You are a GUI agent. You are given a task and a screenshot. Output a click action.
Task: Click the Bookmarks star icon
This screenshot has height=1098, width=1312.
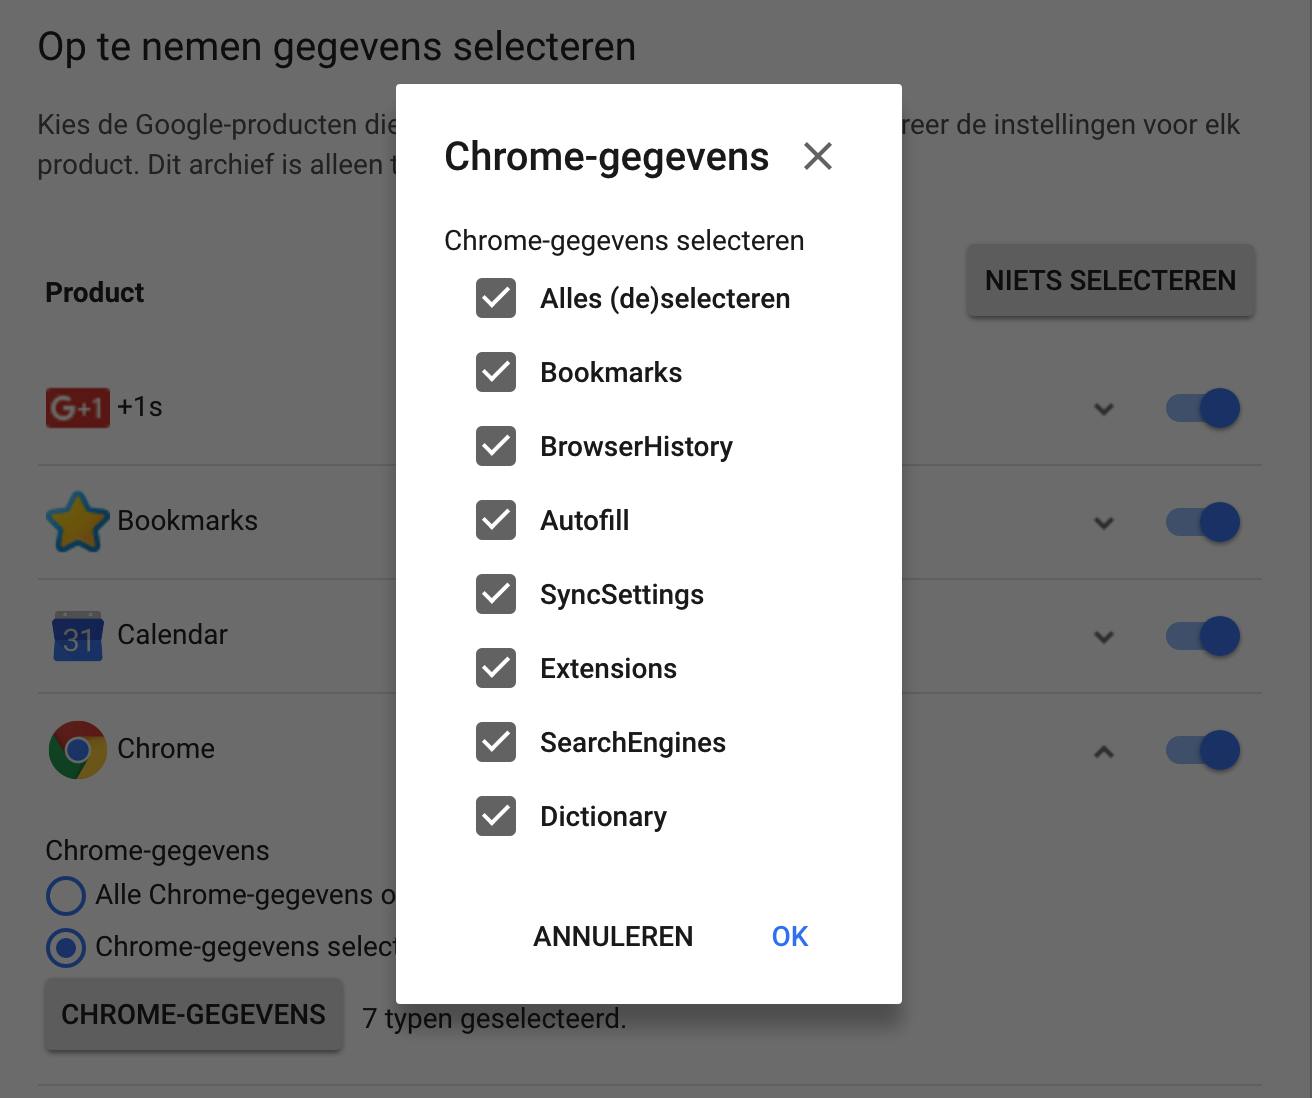(x=77, y=521)
